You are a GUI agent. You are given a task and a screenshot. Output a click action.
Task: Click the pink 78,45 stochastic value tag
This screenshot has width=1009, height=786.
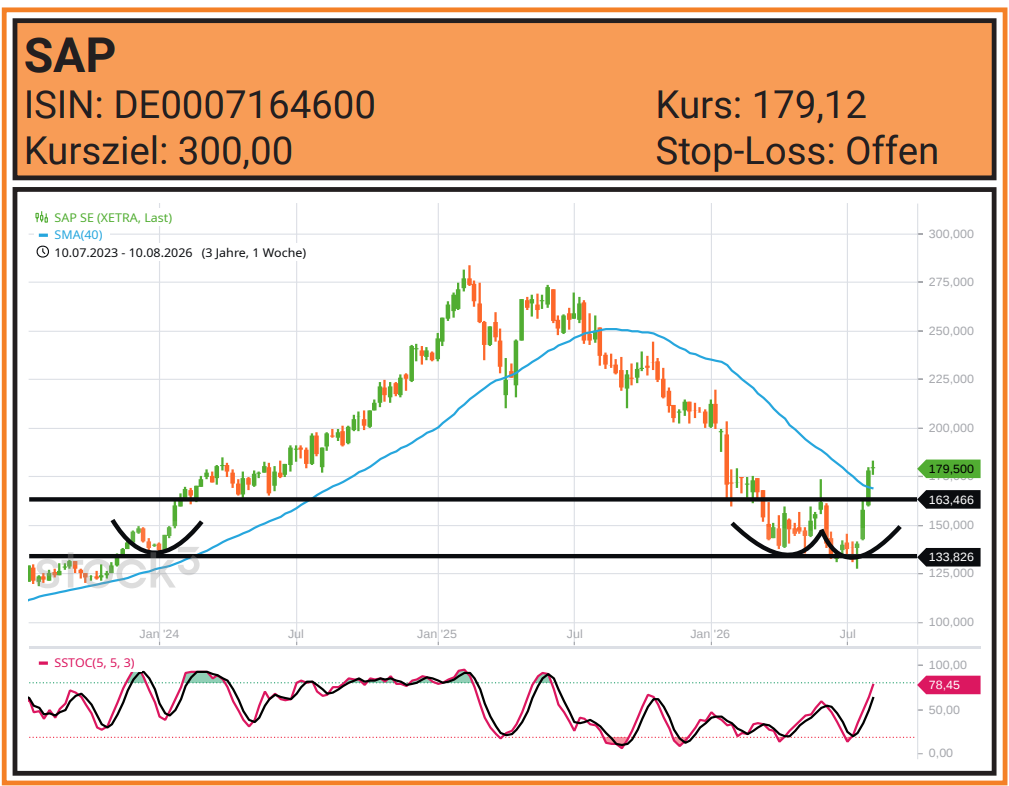(949, 685)
